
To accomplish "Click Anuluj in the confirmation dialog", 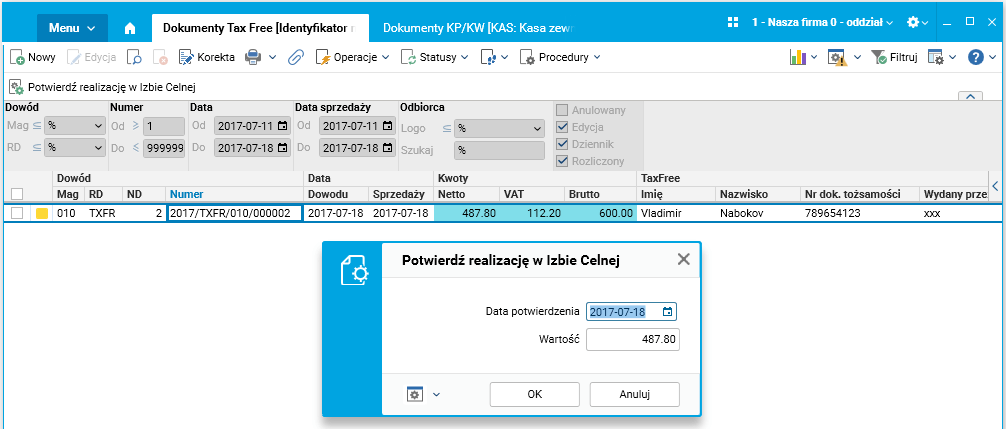I will tap(635, 394).
